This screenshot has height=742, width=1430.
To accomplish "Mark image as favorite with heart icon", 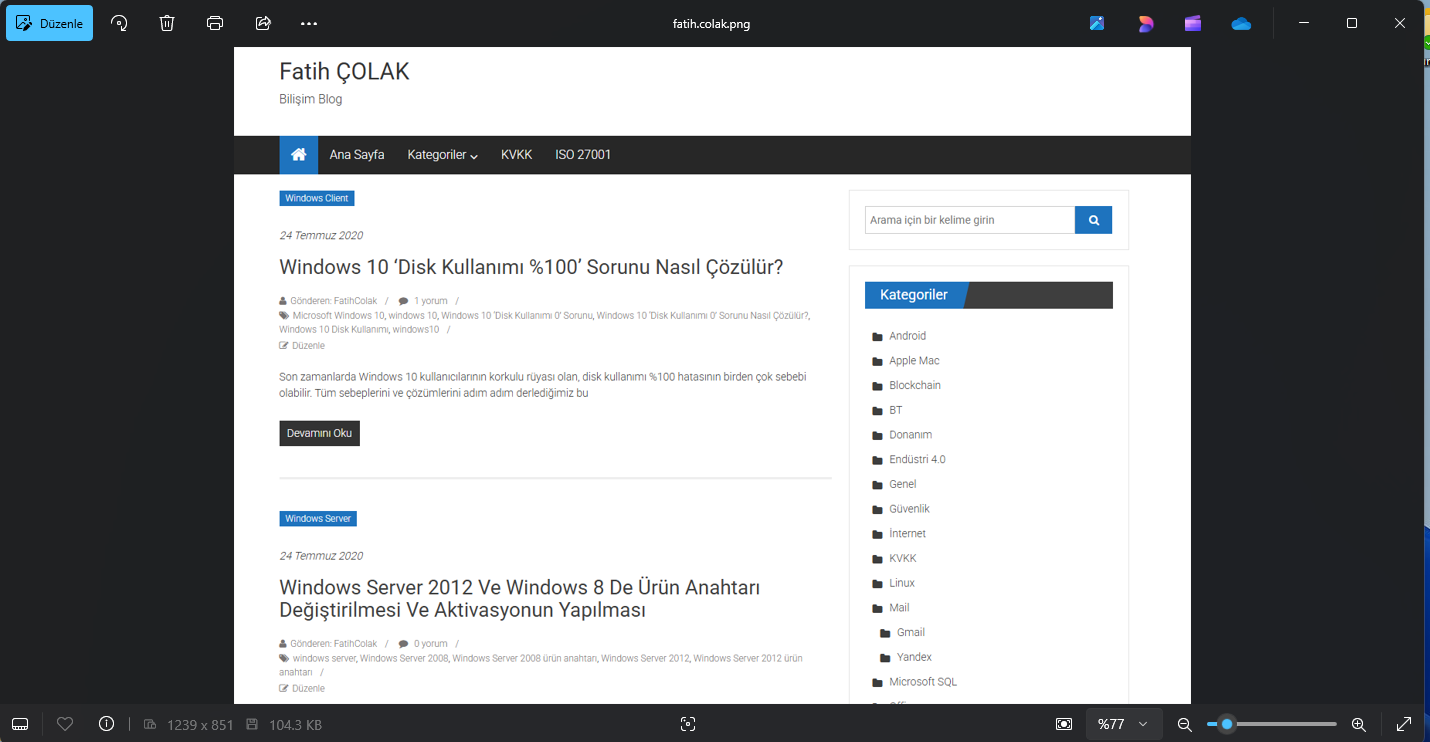I will [65, 724].
